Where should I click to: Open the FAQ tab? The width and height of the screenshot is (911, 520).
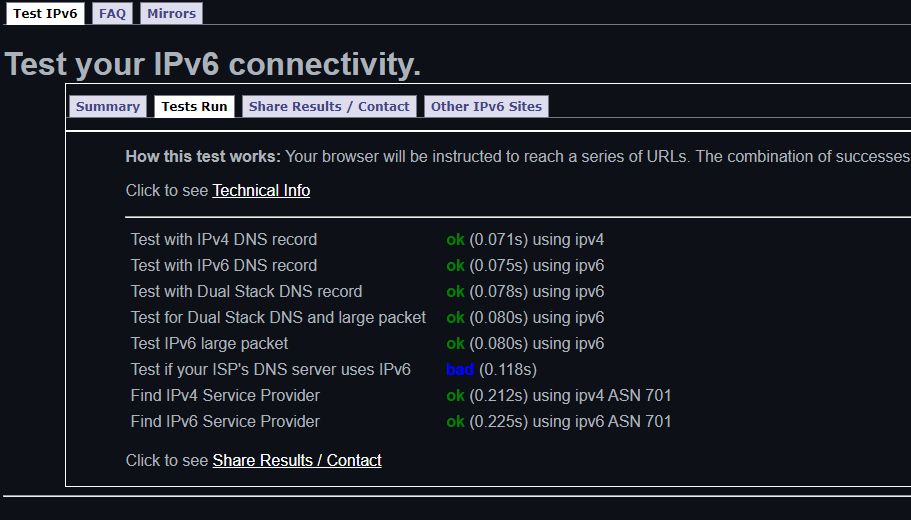click(x=112, y=13)
